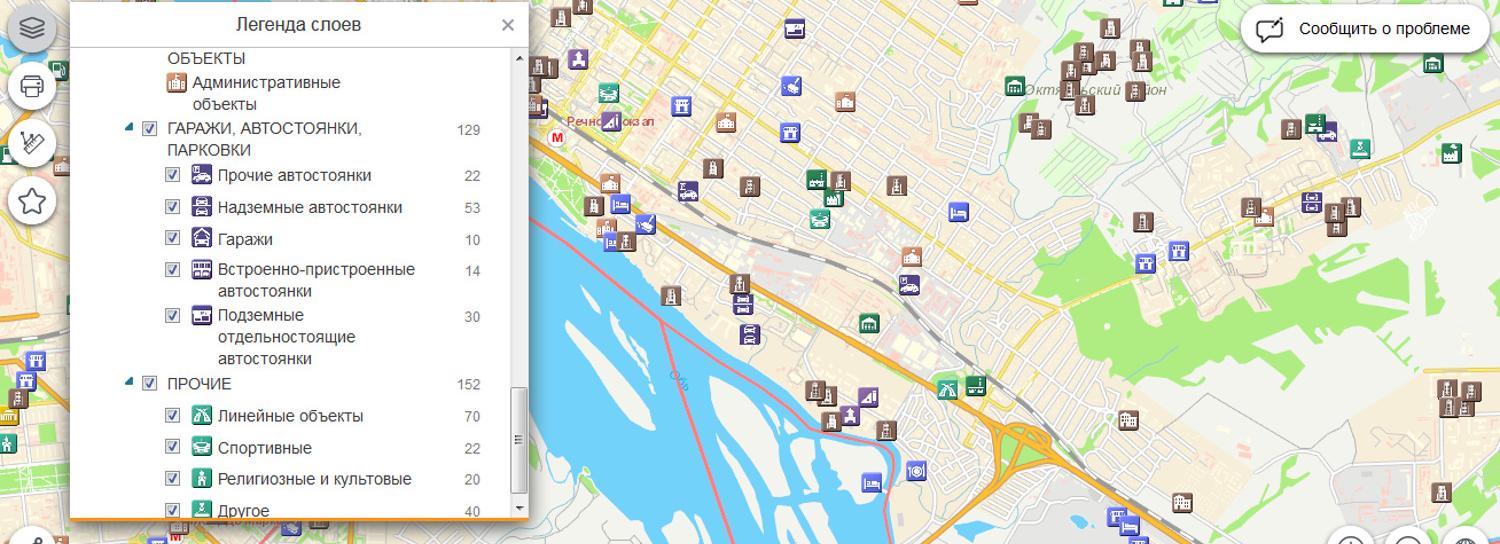This screenshot has width=1500, height=544.
Task: Click the Гаражи item's legend icon
Action: click(202, 238)
